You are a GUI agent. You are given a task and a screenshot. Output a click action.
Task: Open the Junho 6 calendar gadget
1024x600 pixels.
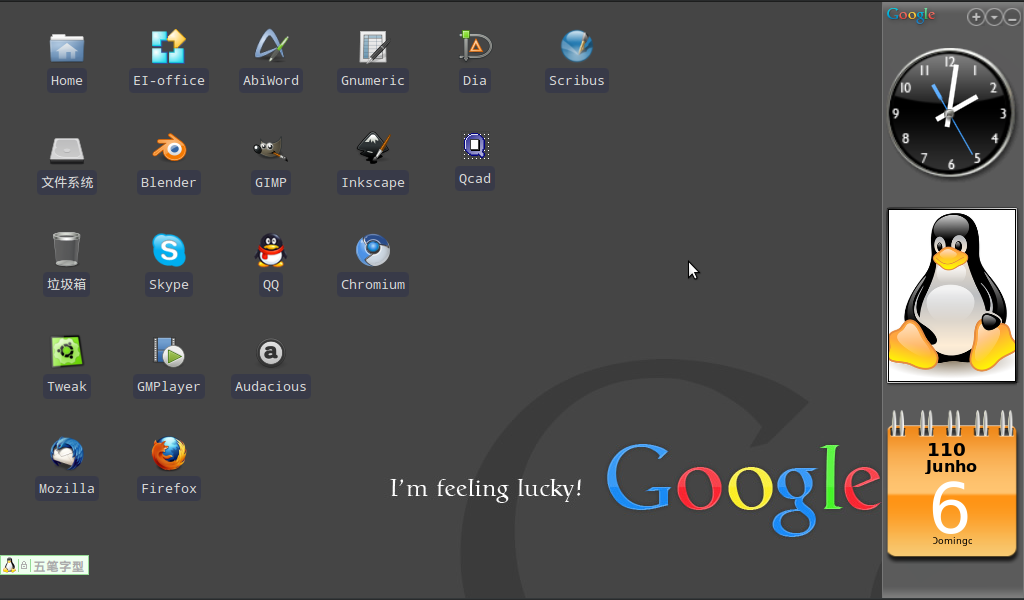(x=952, y=485)
